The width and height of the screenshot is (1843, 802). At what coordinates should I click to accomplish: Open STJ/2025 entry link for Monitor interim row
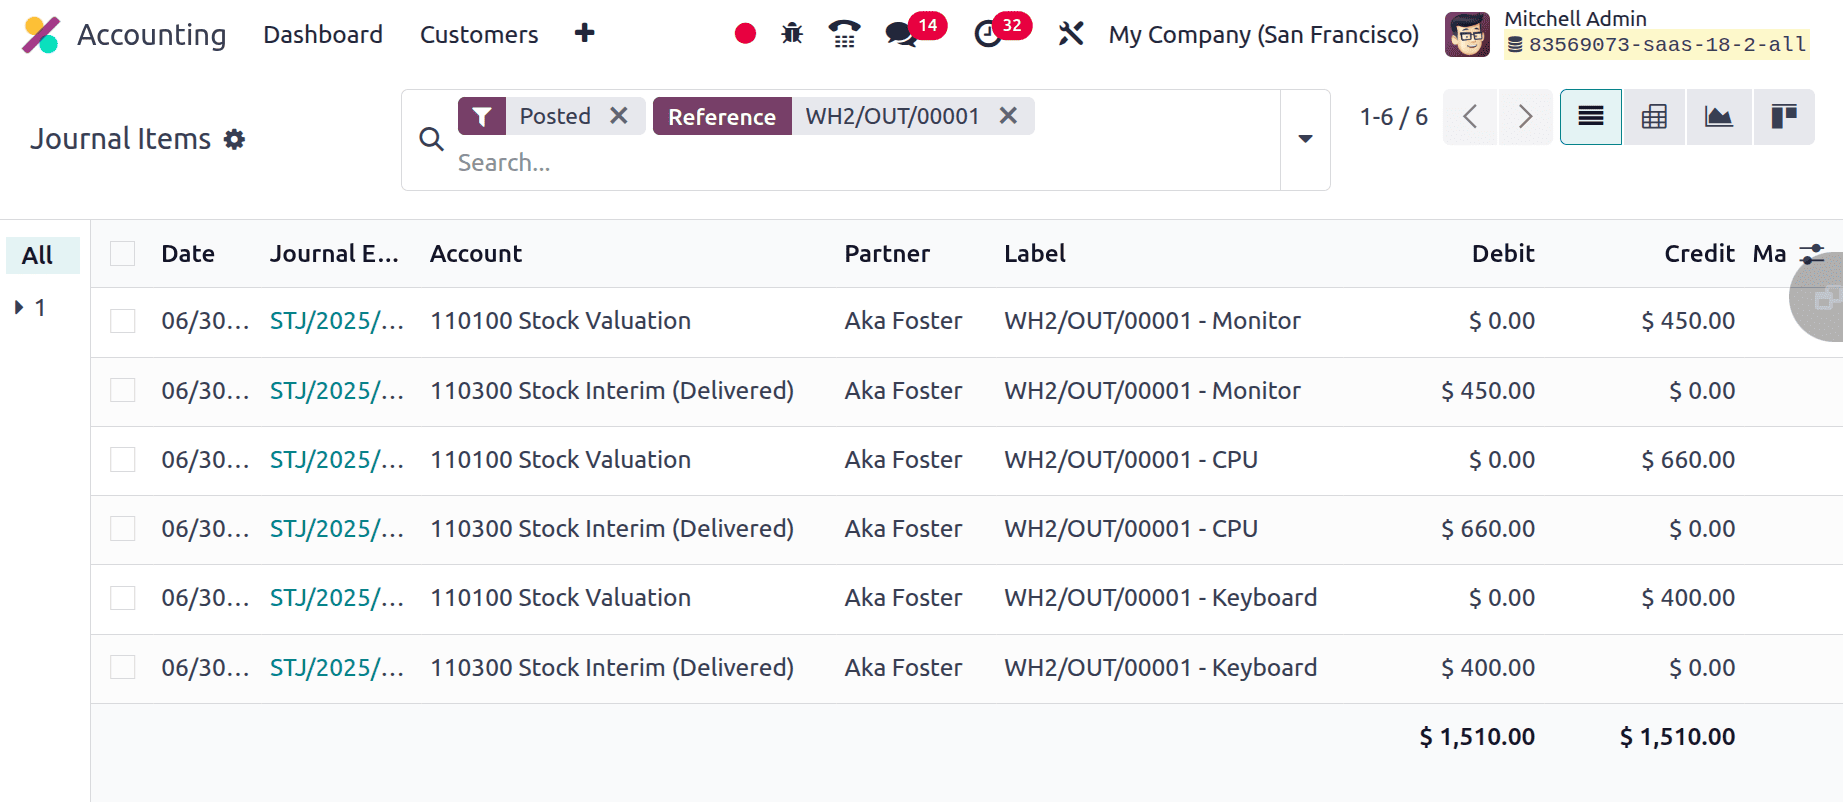click(x=337, y=390)
